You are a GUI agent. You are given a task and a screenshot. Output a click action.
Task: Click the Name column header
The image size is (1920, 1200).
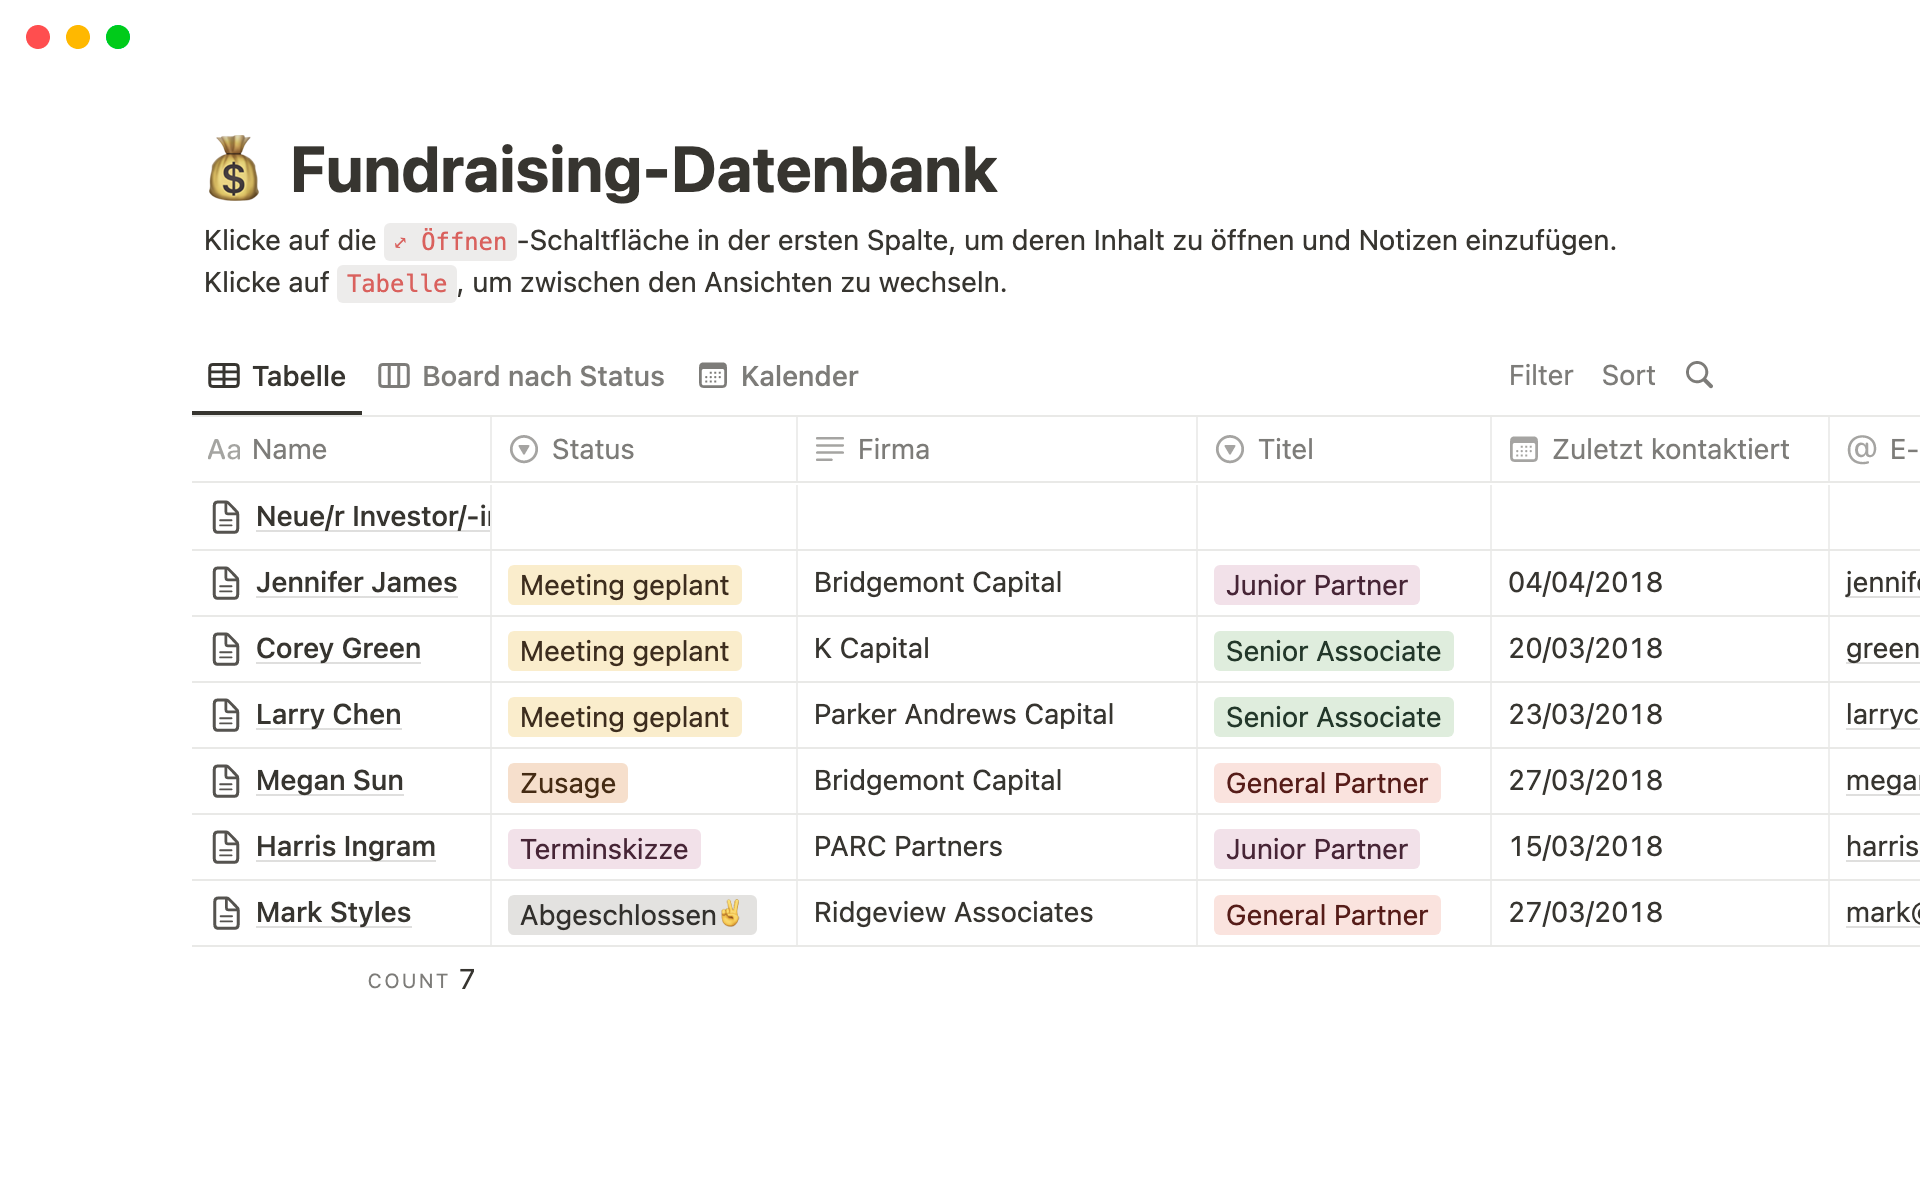coord(289,450)
